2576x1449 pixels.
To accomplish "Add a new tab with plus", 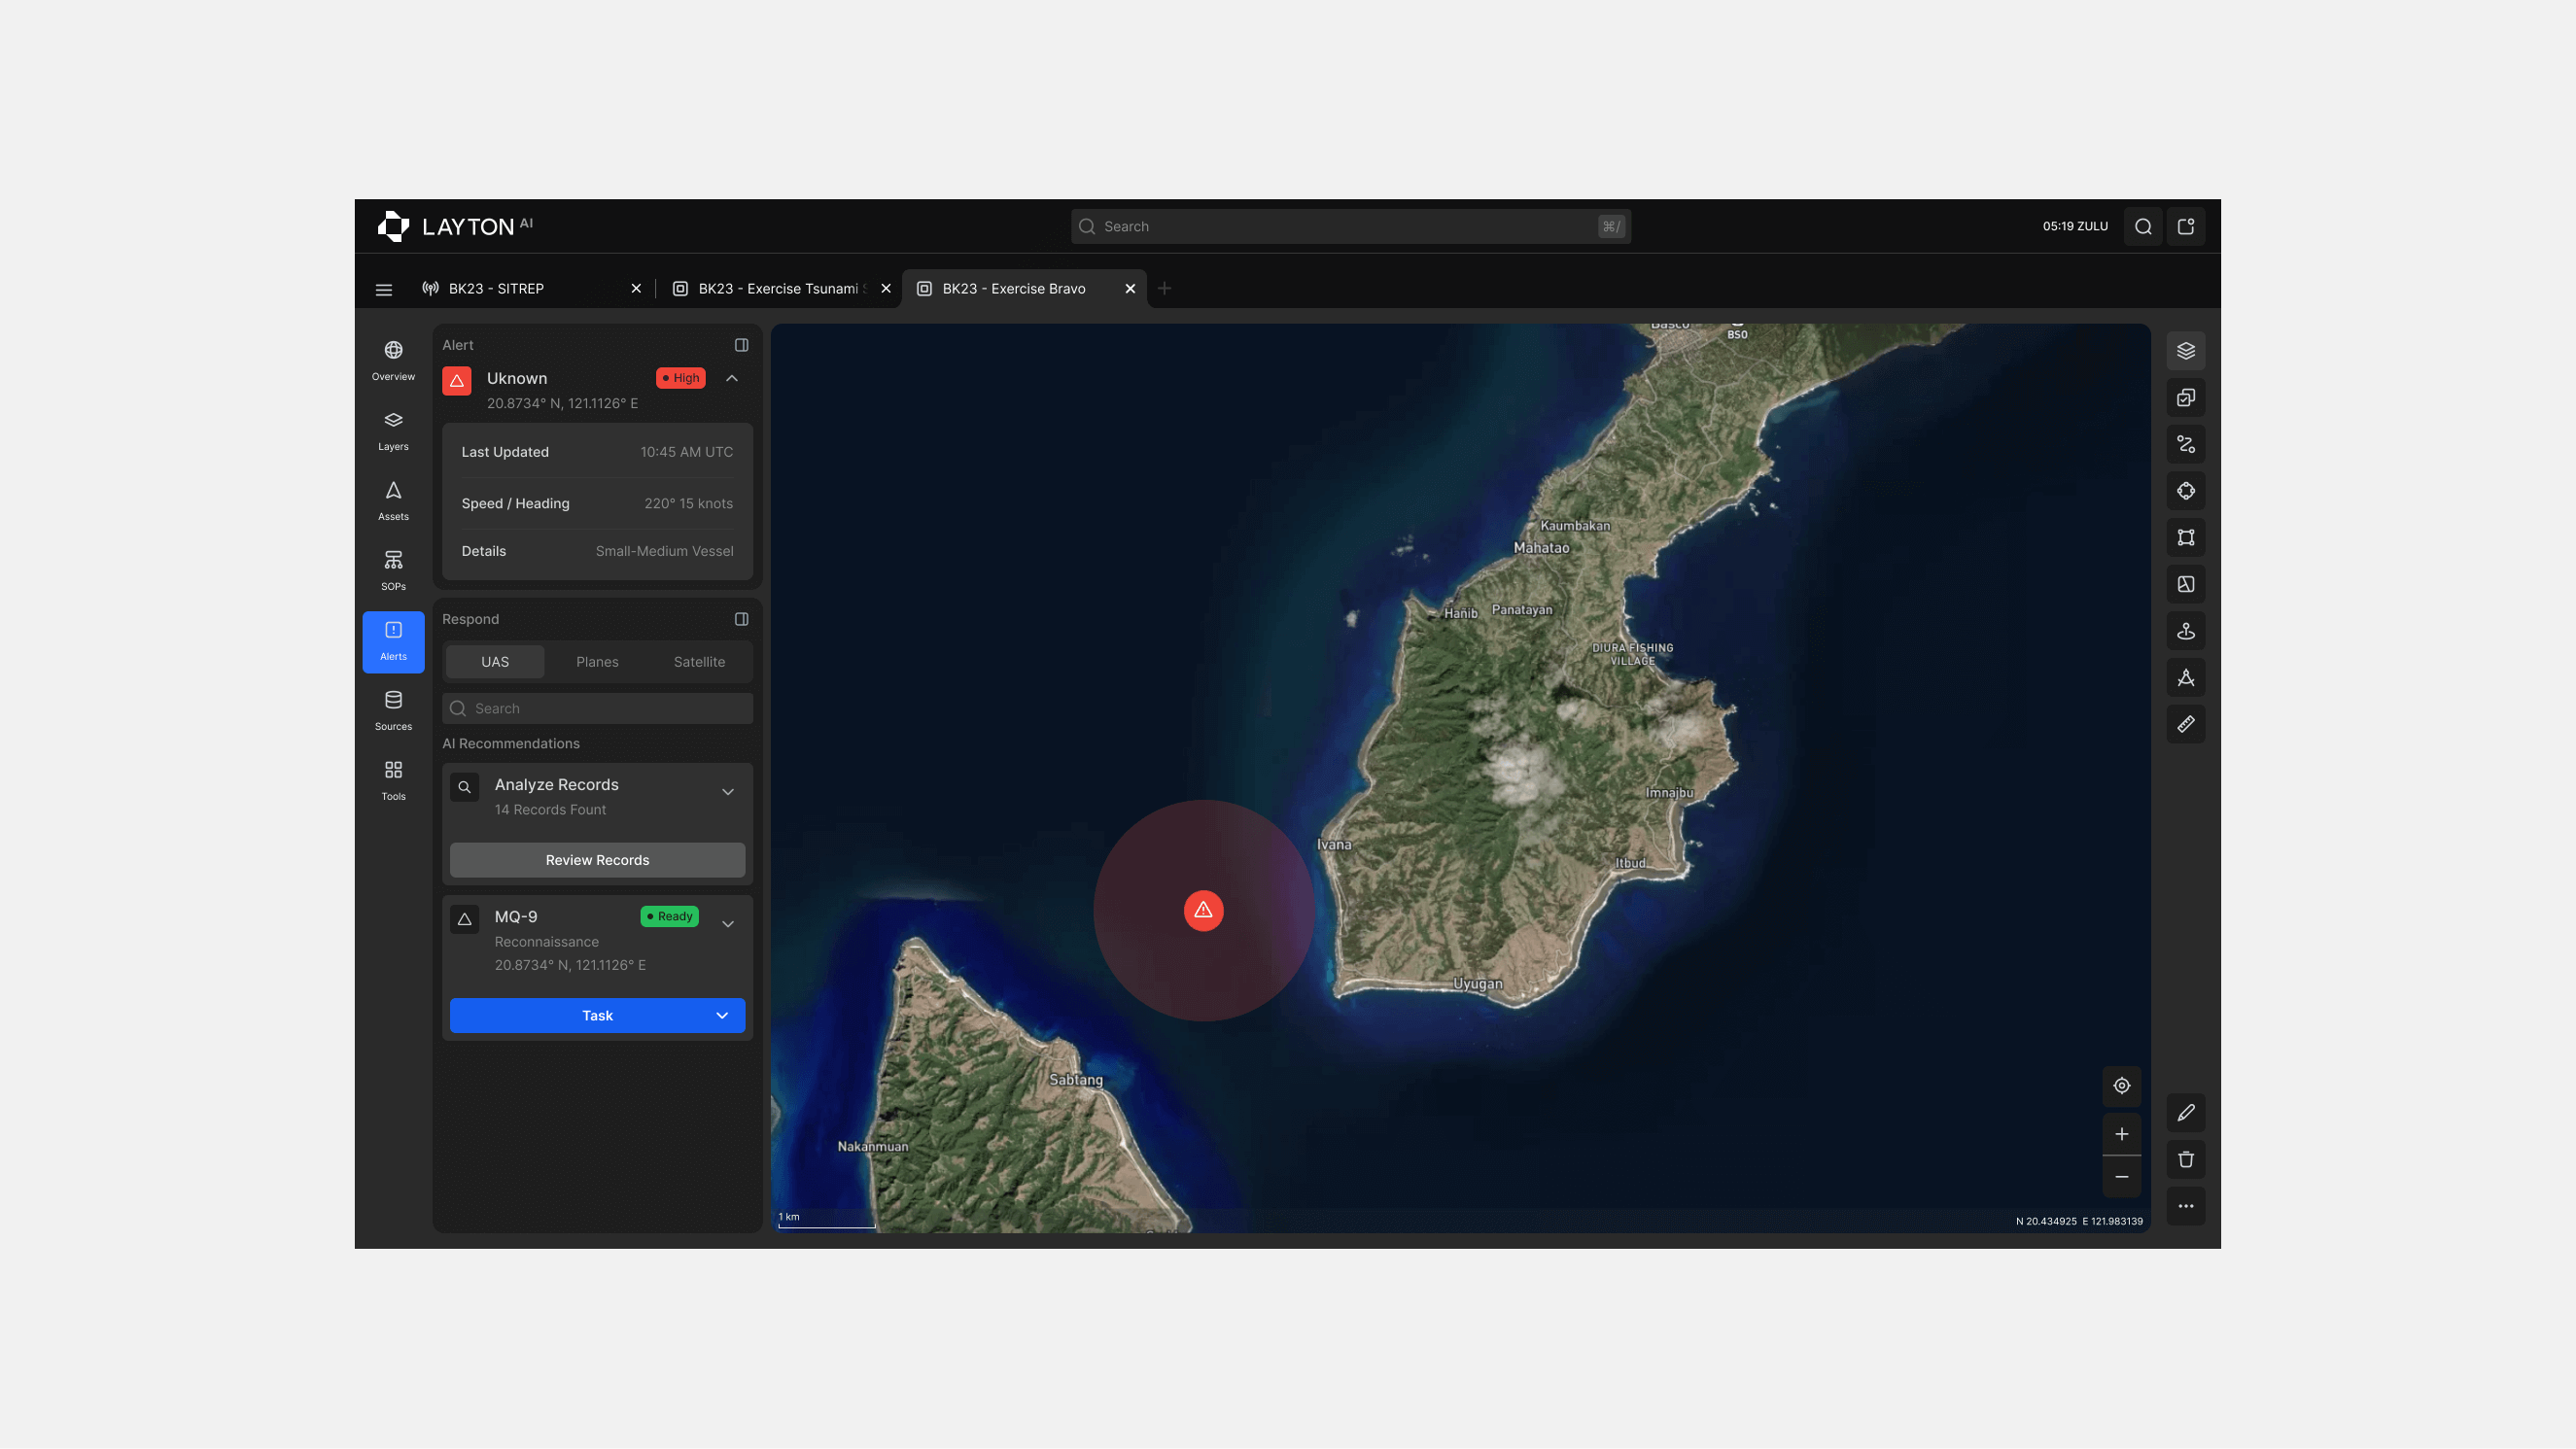I will coord(1164,289).
